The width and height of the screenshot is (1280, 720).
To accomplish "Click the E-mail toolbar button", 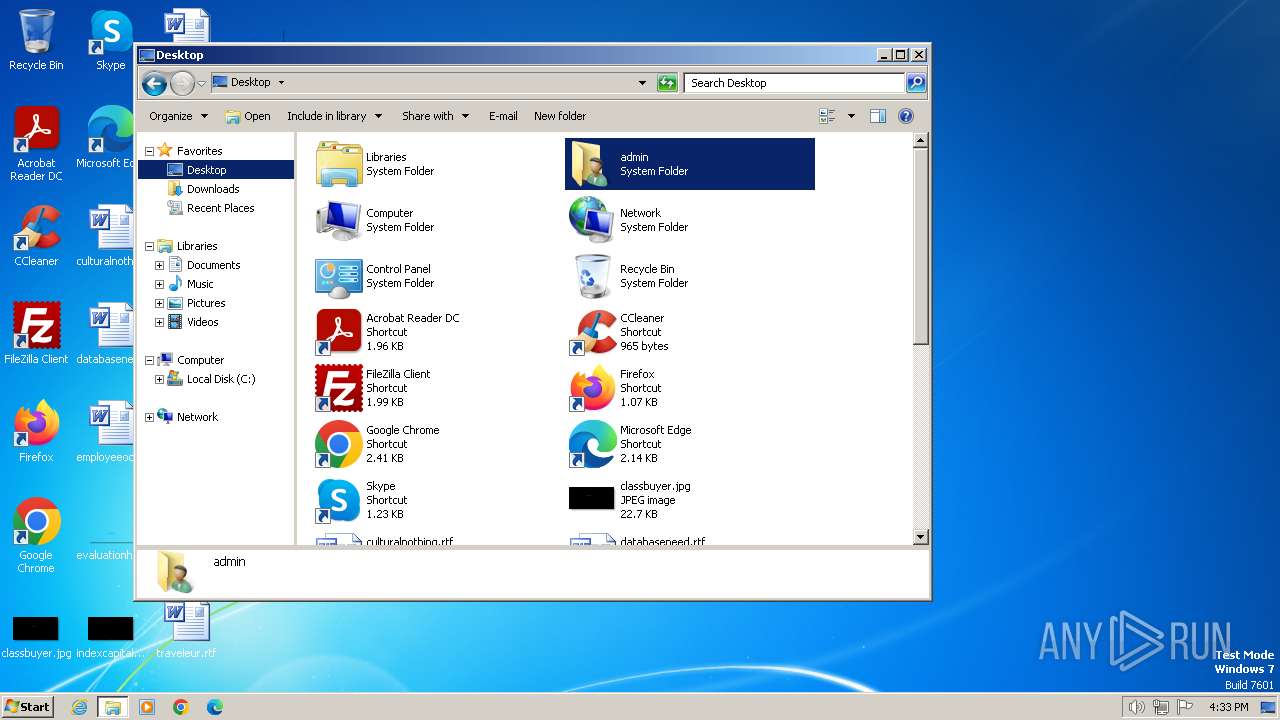I will tap(503, 116).
